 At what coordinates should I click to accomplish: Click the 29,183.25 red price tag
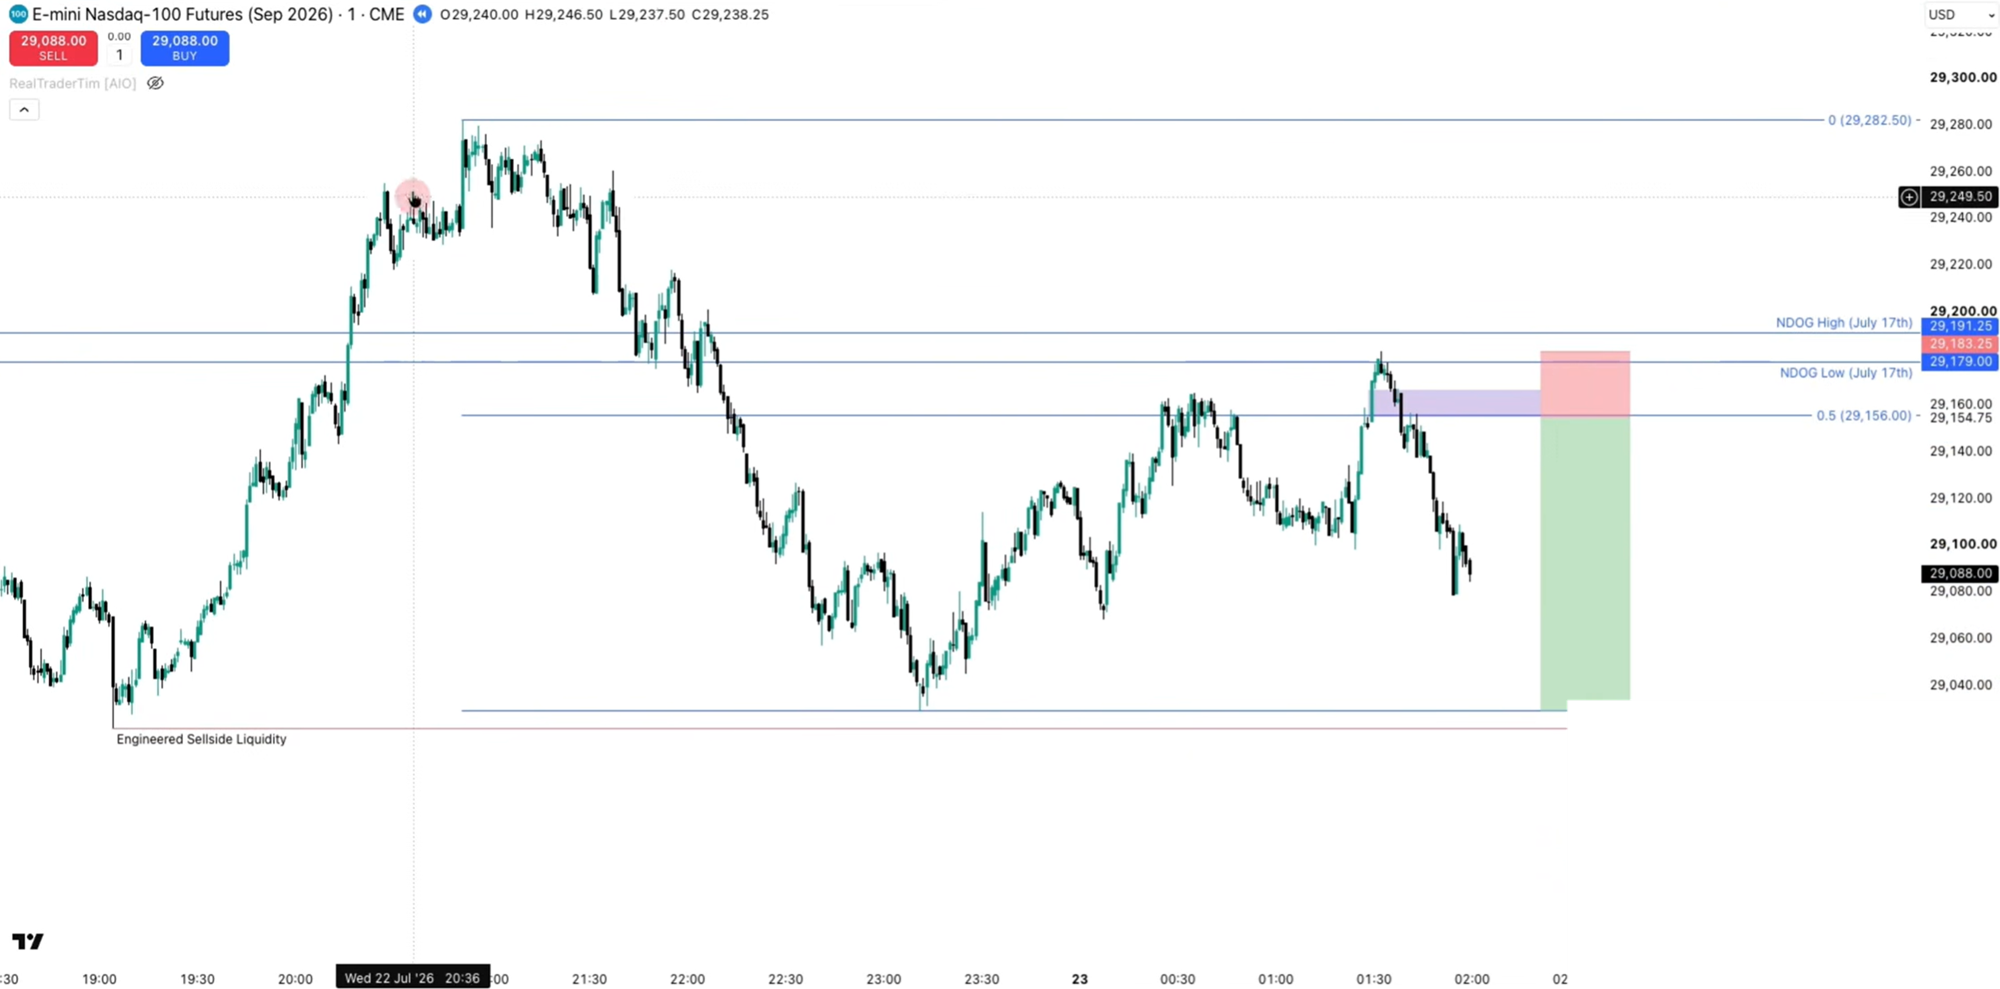(x=1960, y=344)
